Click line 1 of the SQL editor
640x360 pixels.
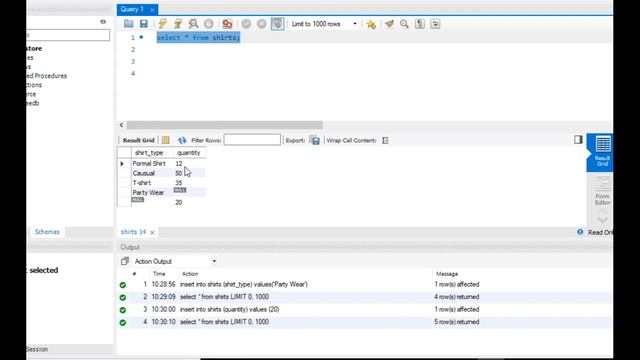198,38
